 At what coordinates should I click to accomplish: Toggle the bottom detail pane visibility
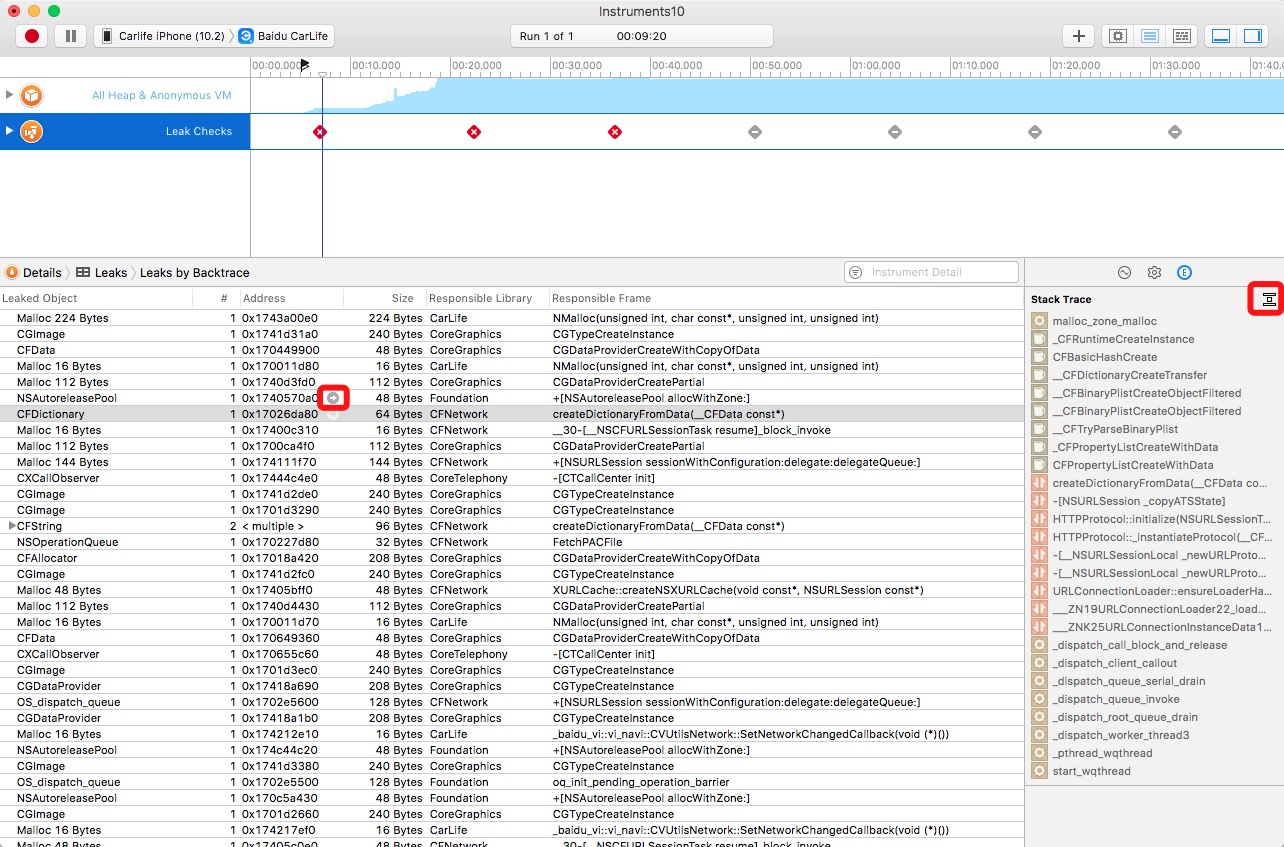(x=1220, y=36)
